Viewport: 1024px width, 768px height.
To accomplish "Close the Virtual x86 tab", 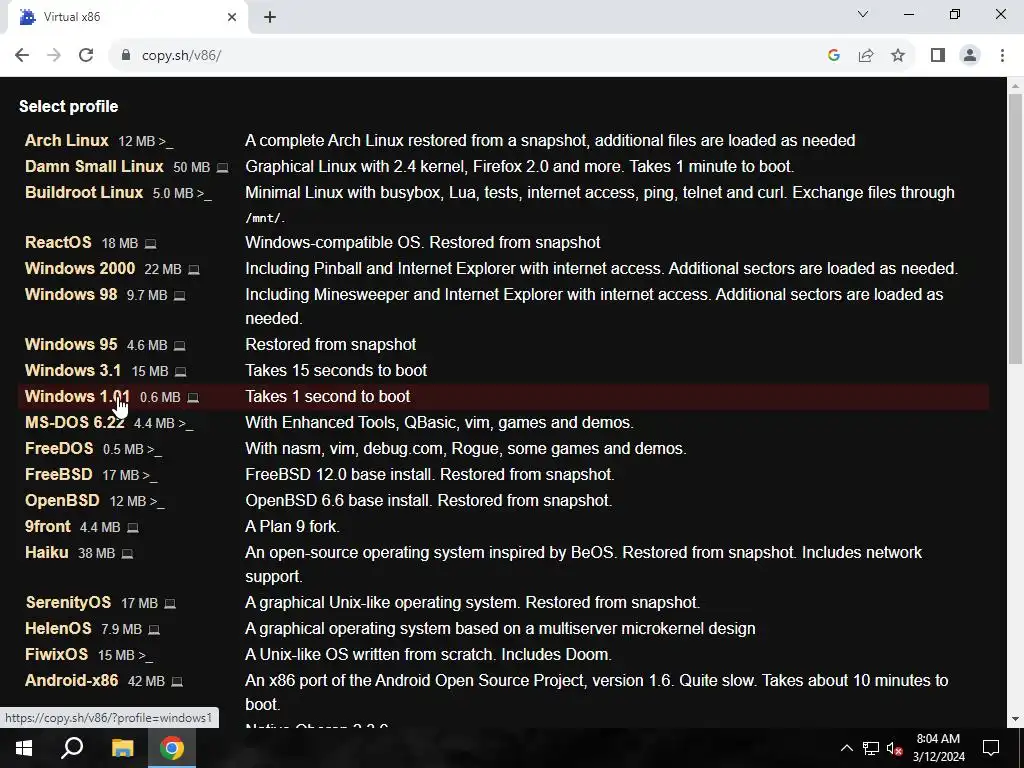I will [x=232, y=17].
